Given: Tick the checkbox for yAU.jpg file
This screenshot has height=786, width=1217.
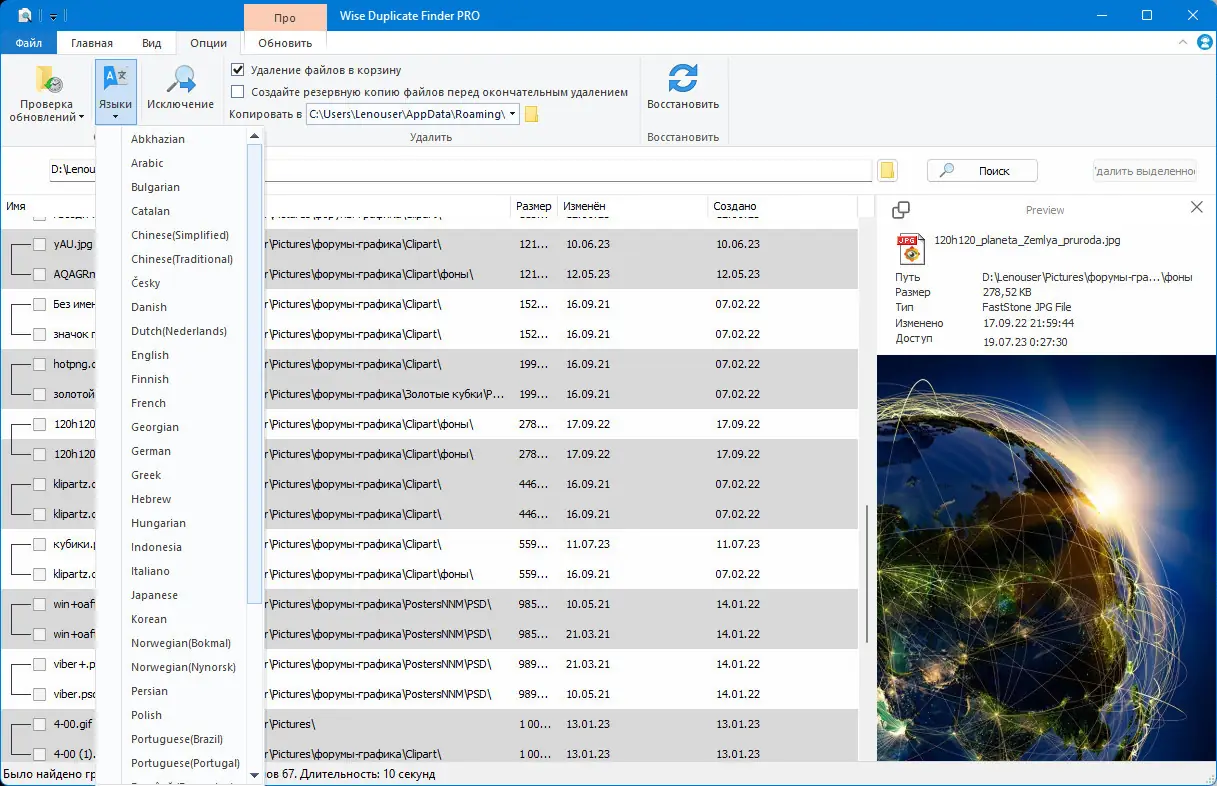Looking at the screenshot, I should coord(39,244).
